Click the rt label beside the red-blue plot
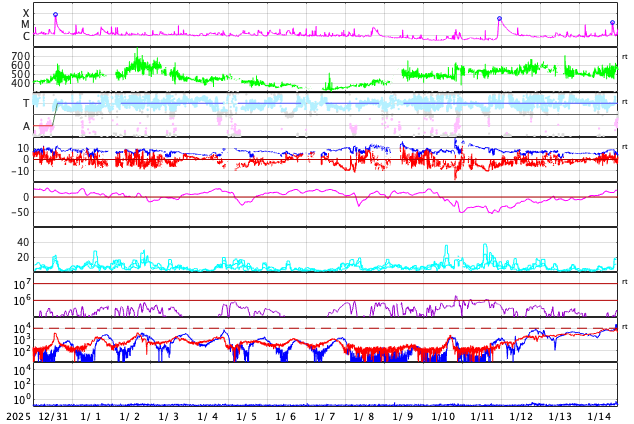The height and width of the screenshot is (424, 634). [x=624, y=147]
